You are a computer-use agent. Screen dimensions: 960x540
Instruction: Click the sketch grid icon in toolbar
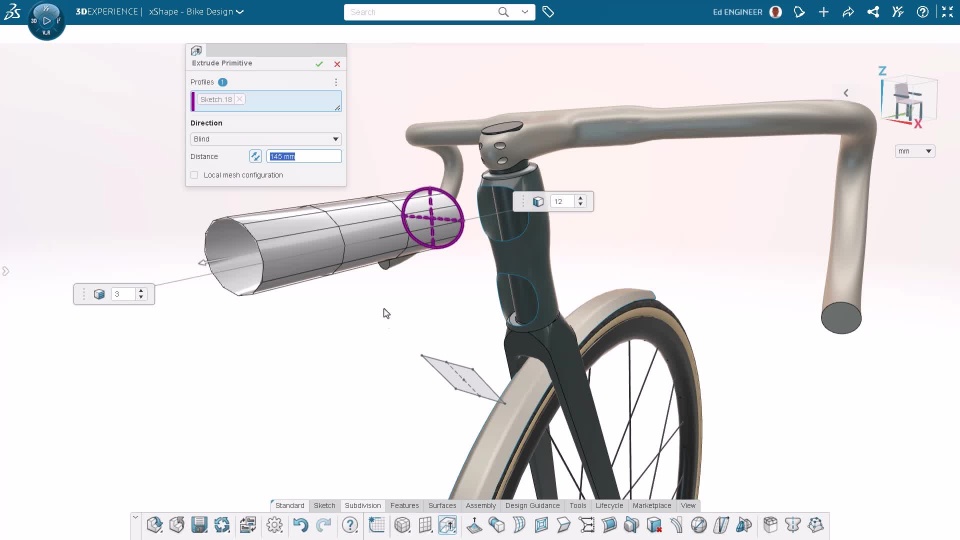click(377, 525)
